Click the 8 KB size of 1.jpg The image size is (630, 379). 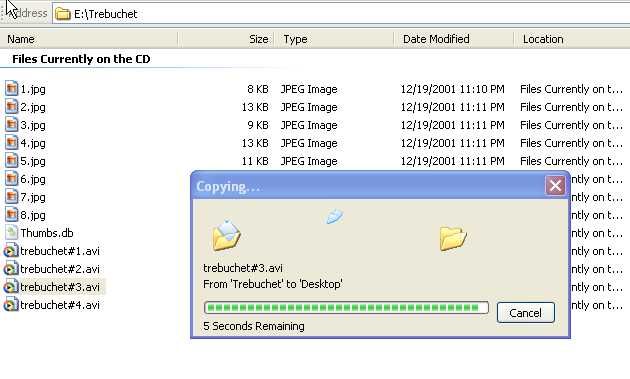click(258, 89)
